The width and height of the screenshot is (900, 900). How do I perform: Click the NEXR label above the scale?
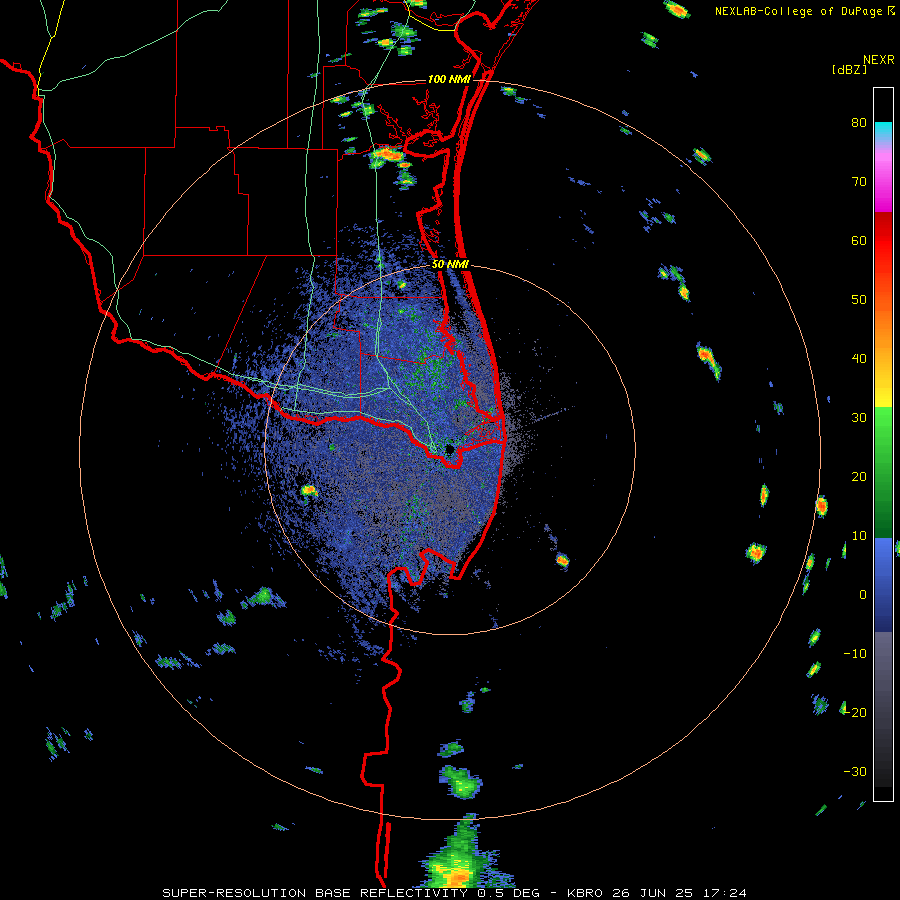point(878,60)
